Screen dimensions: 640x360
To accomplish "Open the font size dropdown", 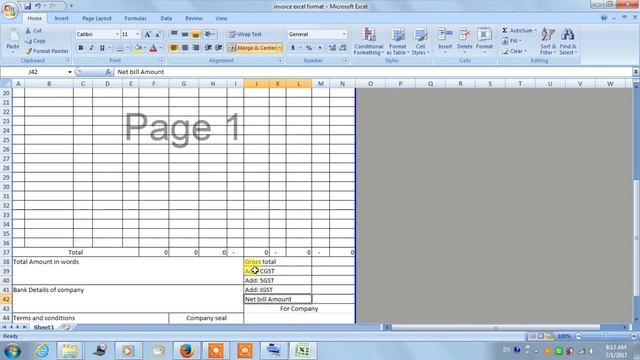I will pyautogui.click(x=138, y=34).
